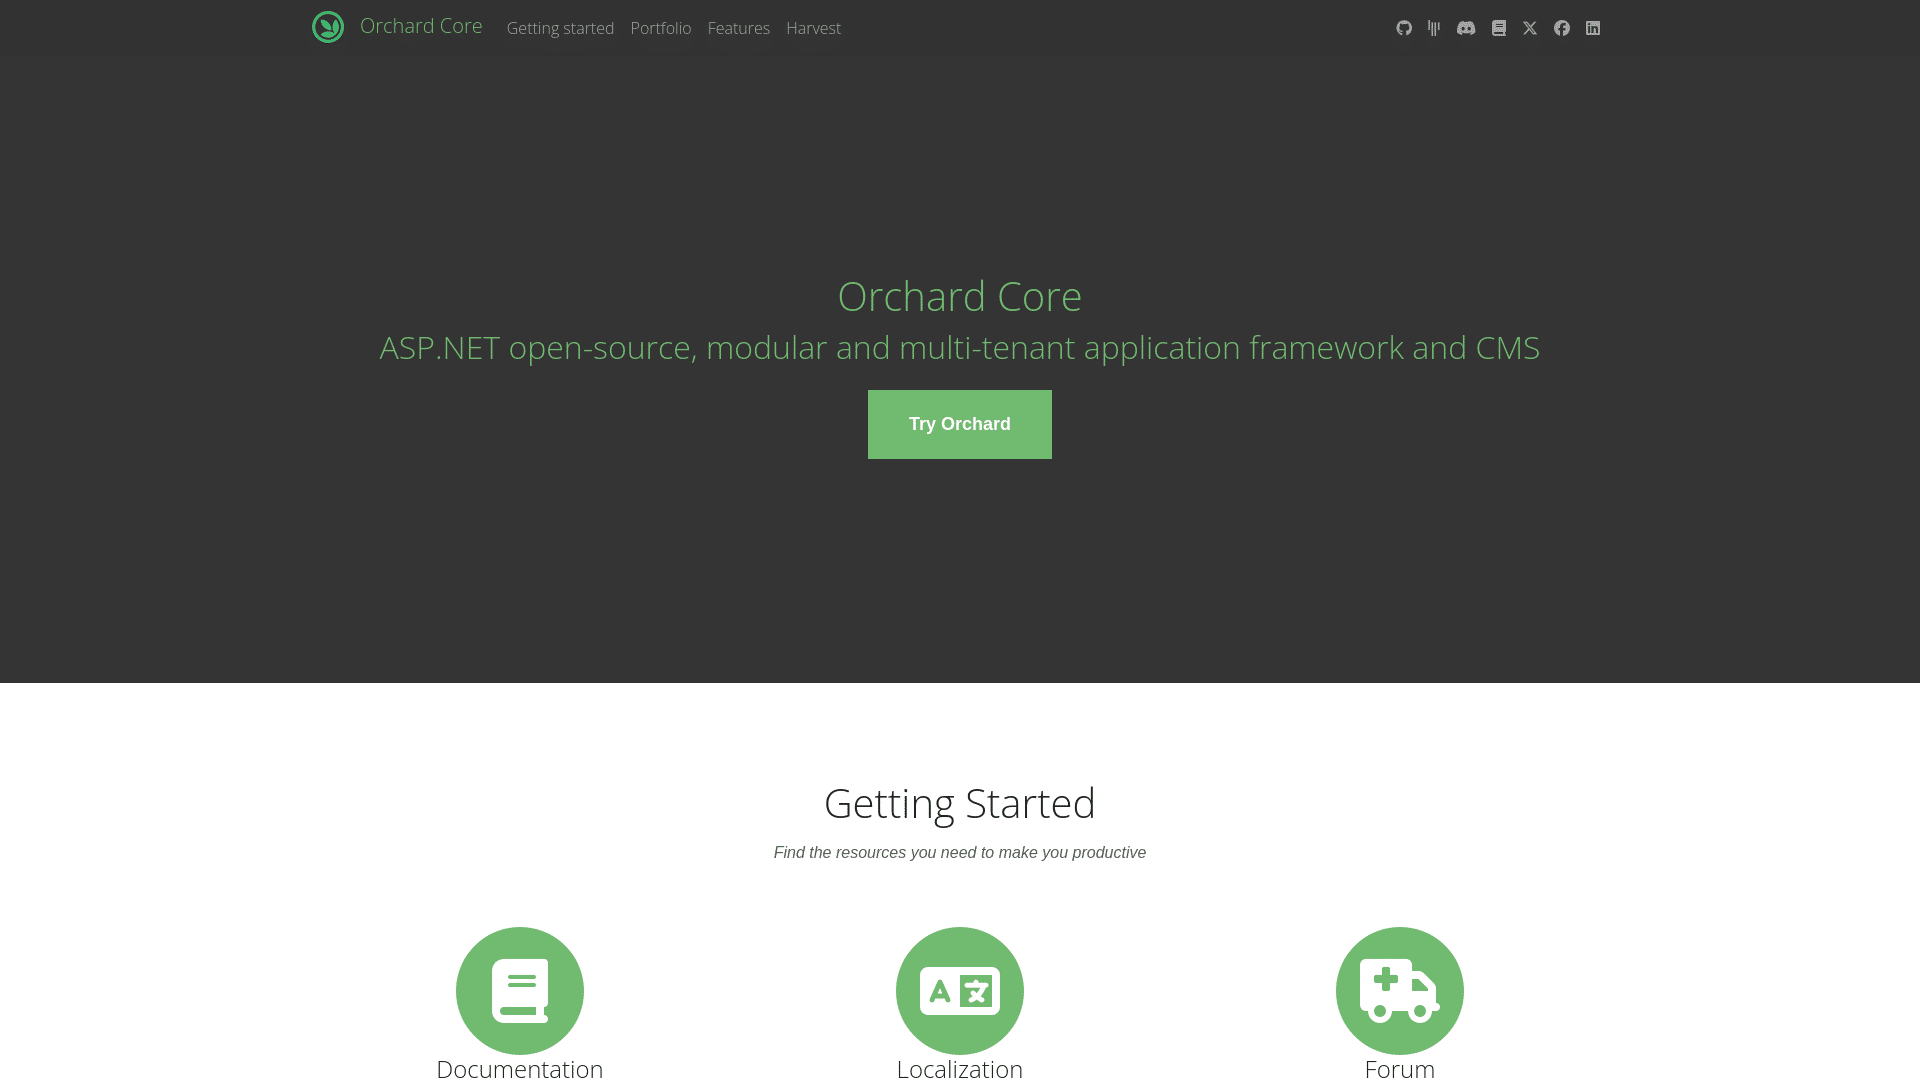Visit the Forum link
Image resolution: width=1920 pixels, height=1080 pixels.
tap(1399, 1069)
